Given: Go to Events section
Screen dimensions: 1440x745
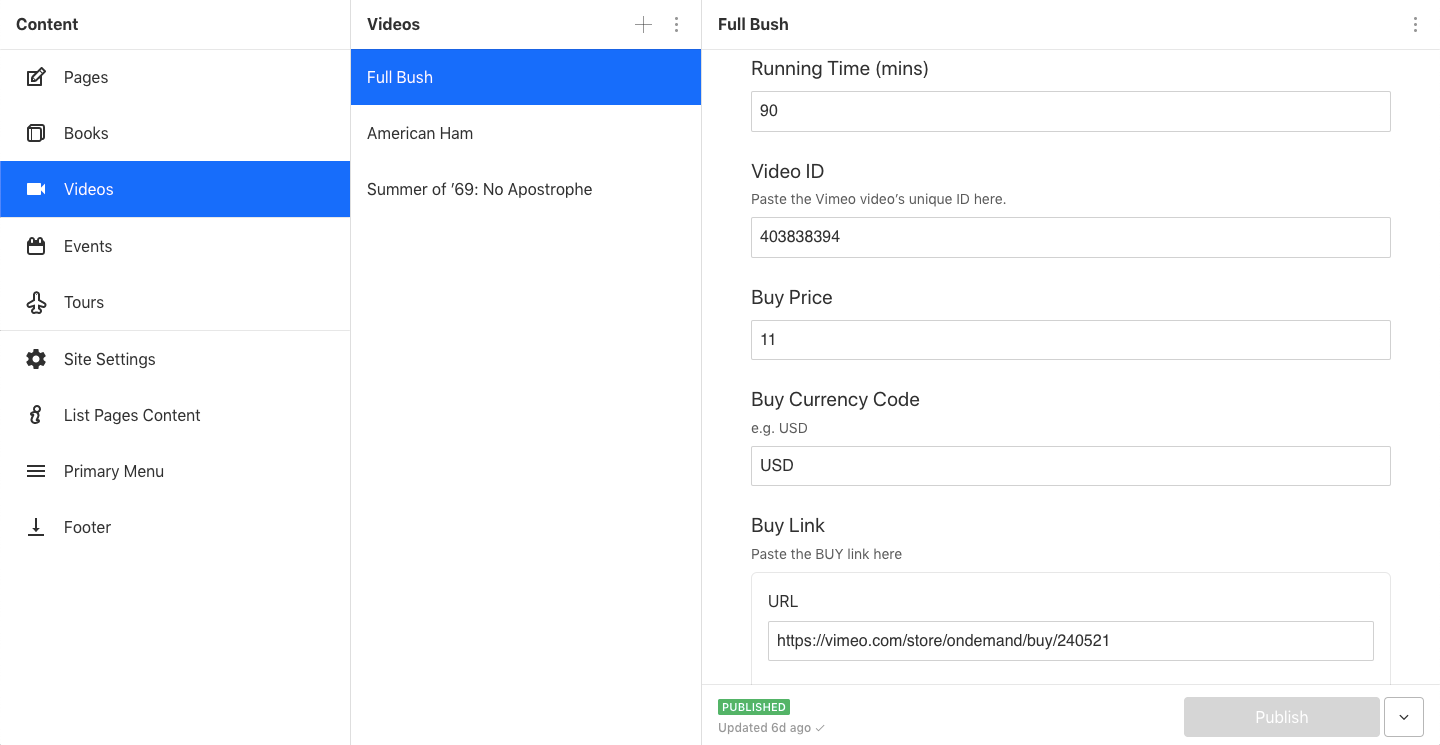Looking at the screenshot, I should [x=175, y=246].
